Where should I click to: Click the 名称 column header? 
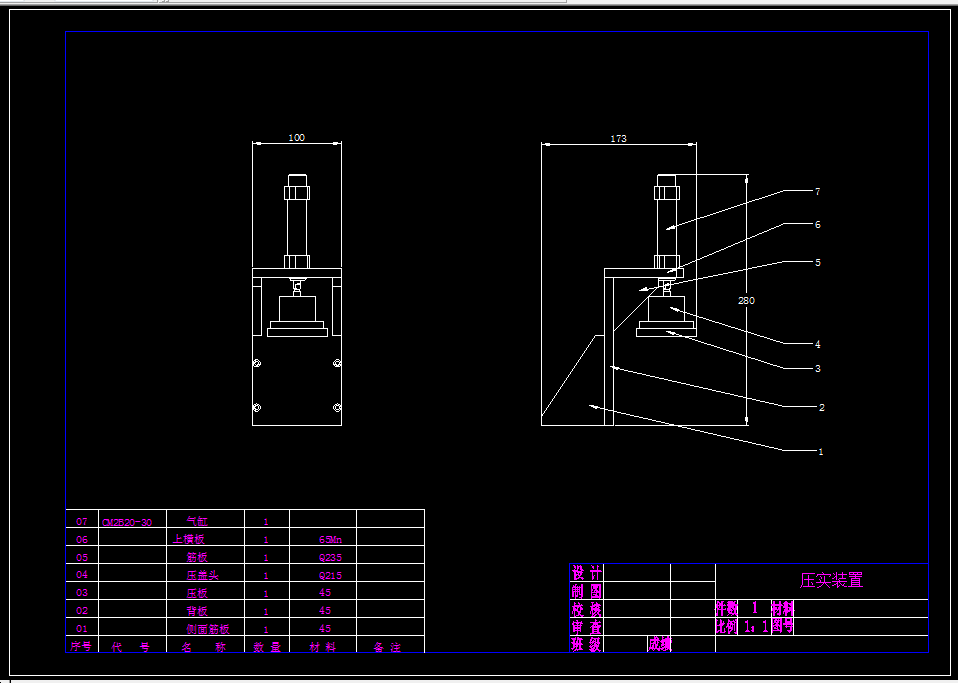click(204, 646)
